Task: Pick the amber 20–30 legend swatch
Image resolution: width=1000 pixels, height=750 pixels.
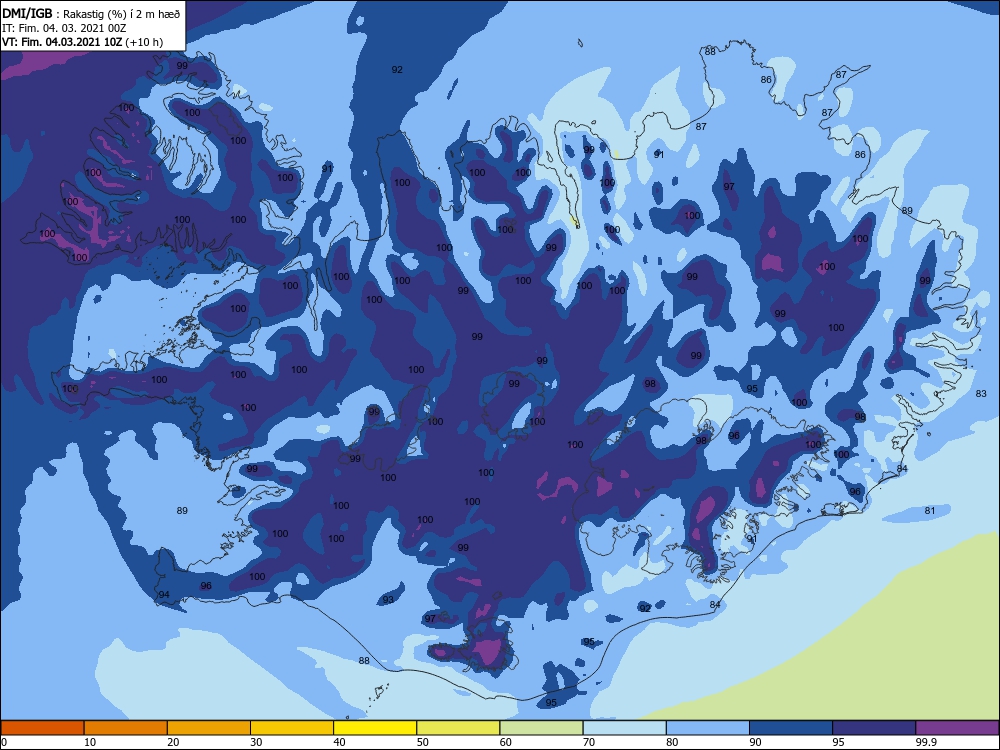Action: [x=209, y=728]
